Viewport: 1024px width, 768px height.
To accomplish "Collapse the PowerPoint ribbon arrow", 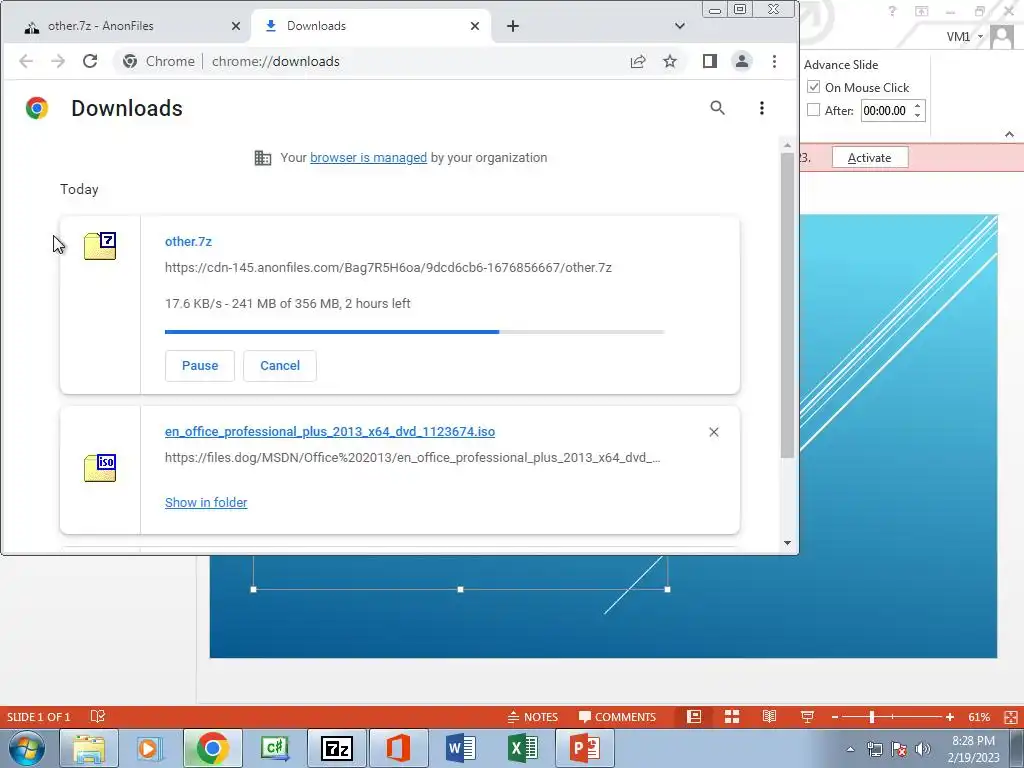I will [x=1009, y=135].
